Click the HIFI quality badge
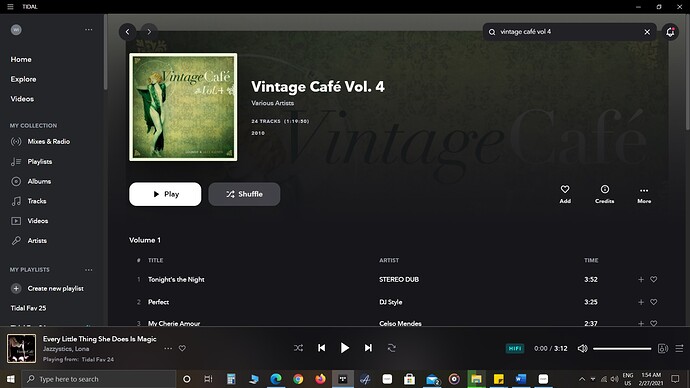690x388 pixels. point(515,348)
